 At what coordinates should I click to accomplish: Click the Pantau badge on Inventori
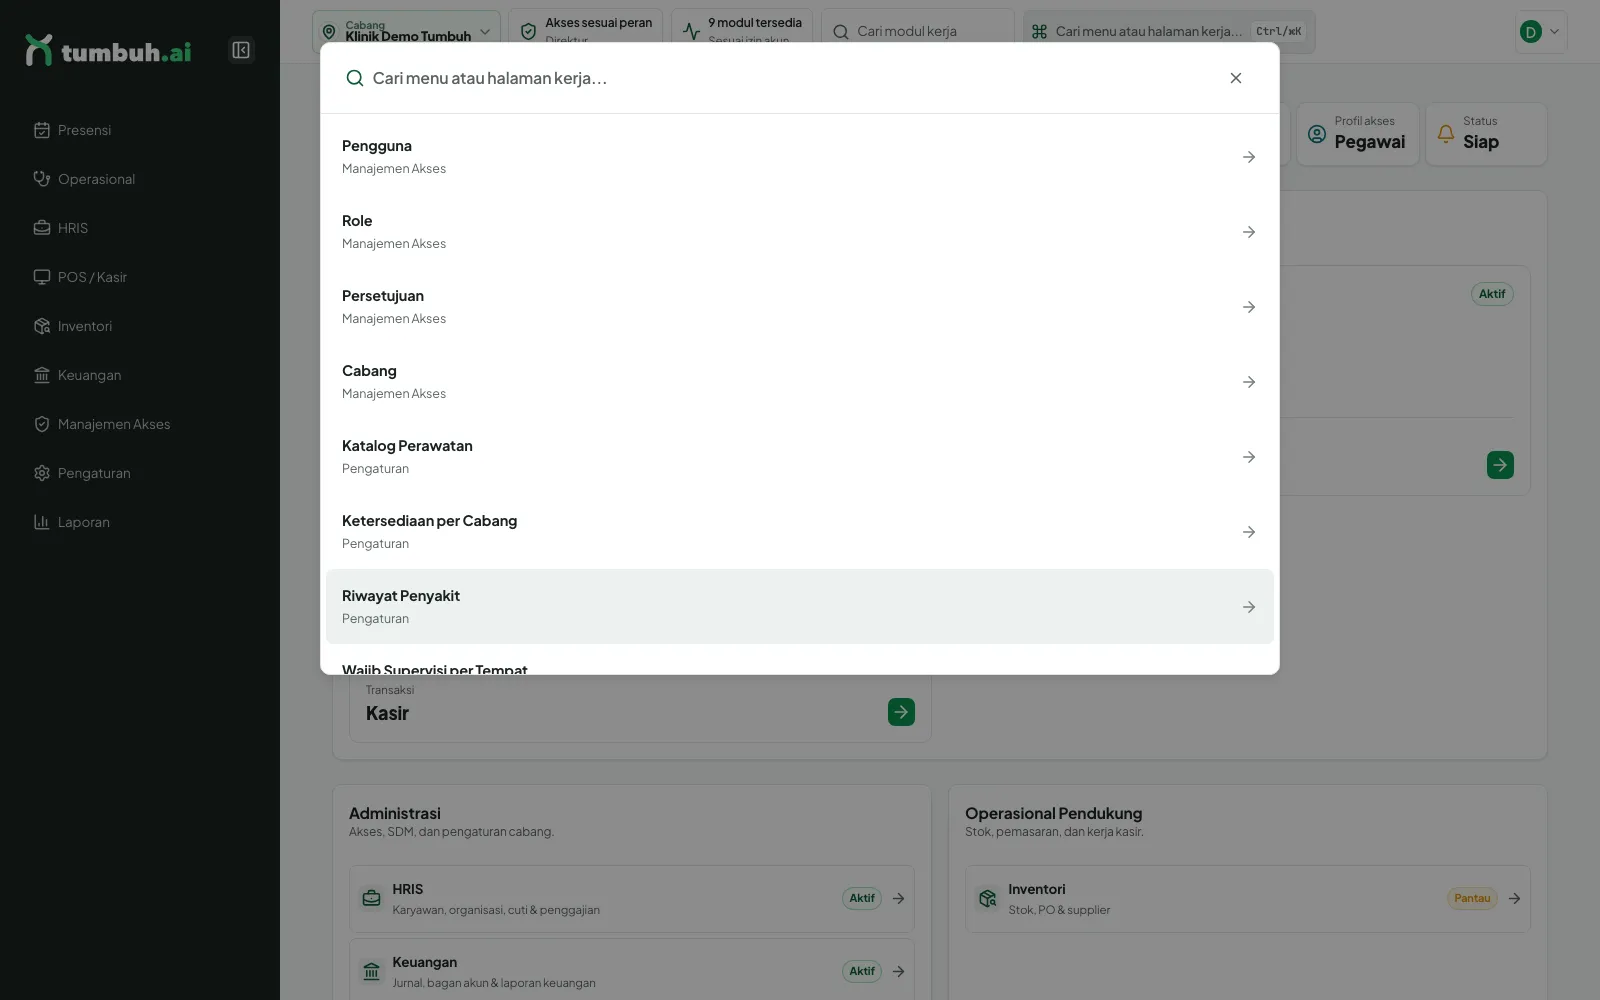click(x=1472, y=898)
